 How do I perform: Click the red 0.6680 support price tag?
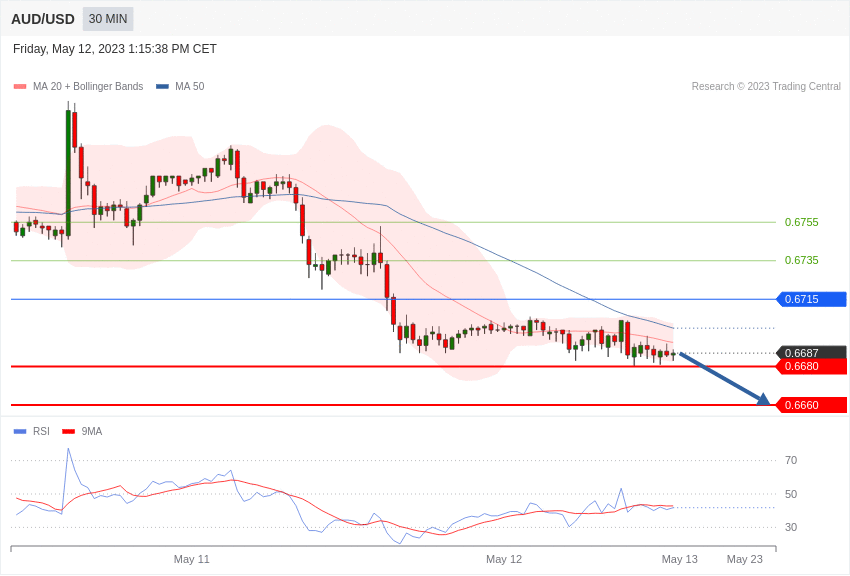point(812,366)
